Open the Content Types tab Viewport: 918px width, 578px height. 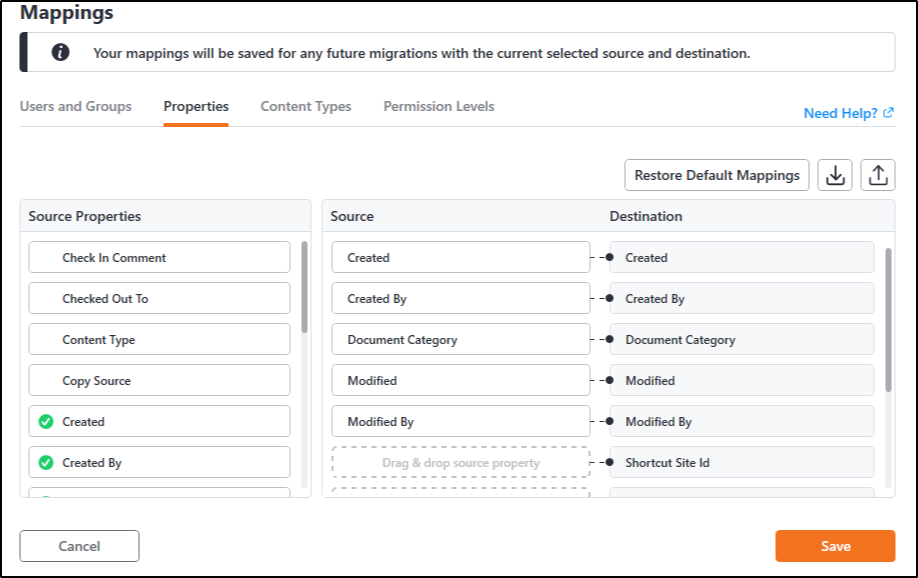coord(305,106)
